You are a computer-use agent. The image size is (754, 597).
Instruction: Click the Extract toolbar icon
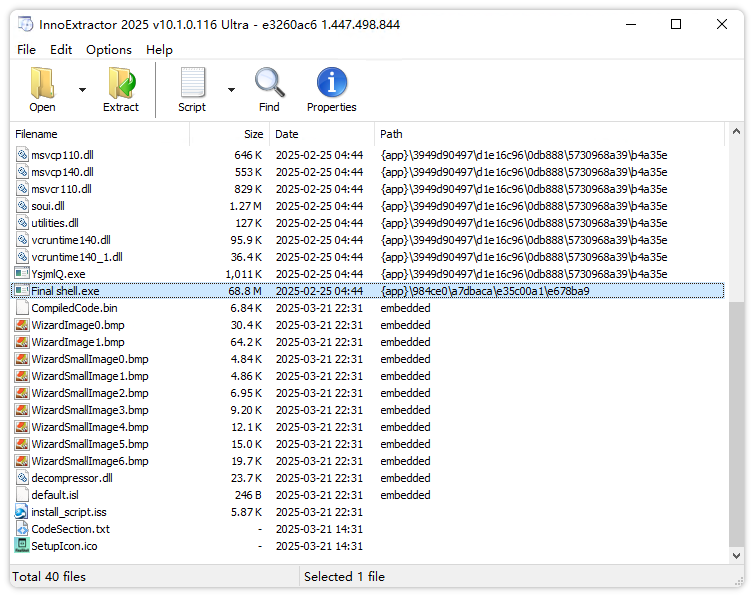[x=121, y=83]
